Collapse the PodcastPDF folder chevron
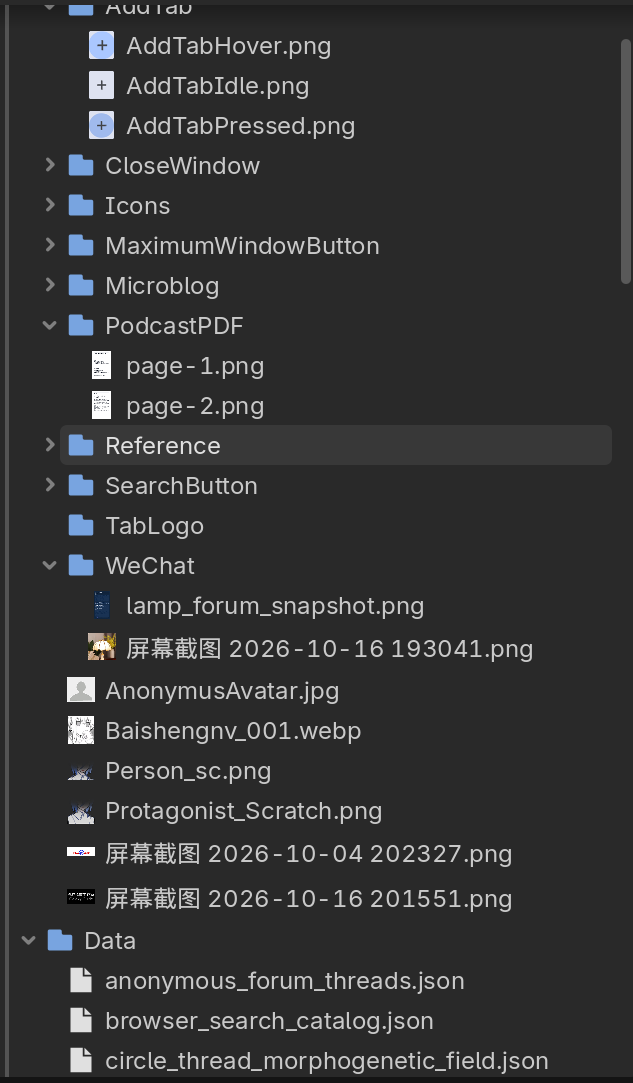The image size is (633, 1083). pos(50,325)
